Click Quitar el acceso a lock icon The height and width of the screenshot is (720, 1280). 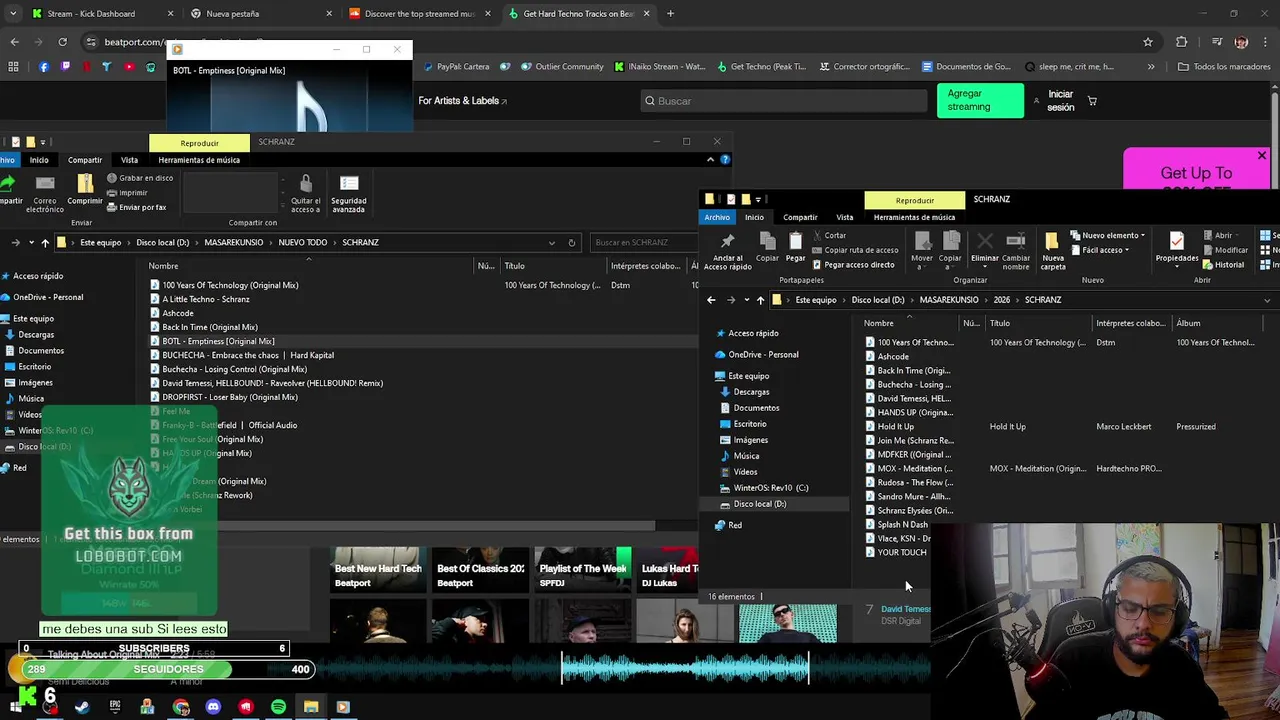pyautogui.click(x=306, y=184)
